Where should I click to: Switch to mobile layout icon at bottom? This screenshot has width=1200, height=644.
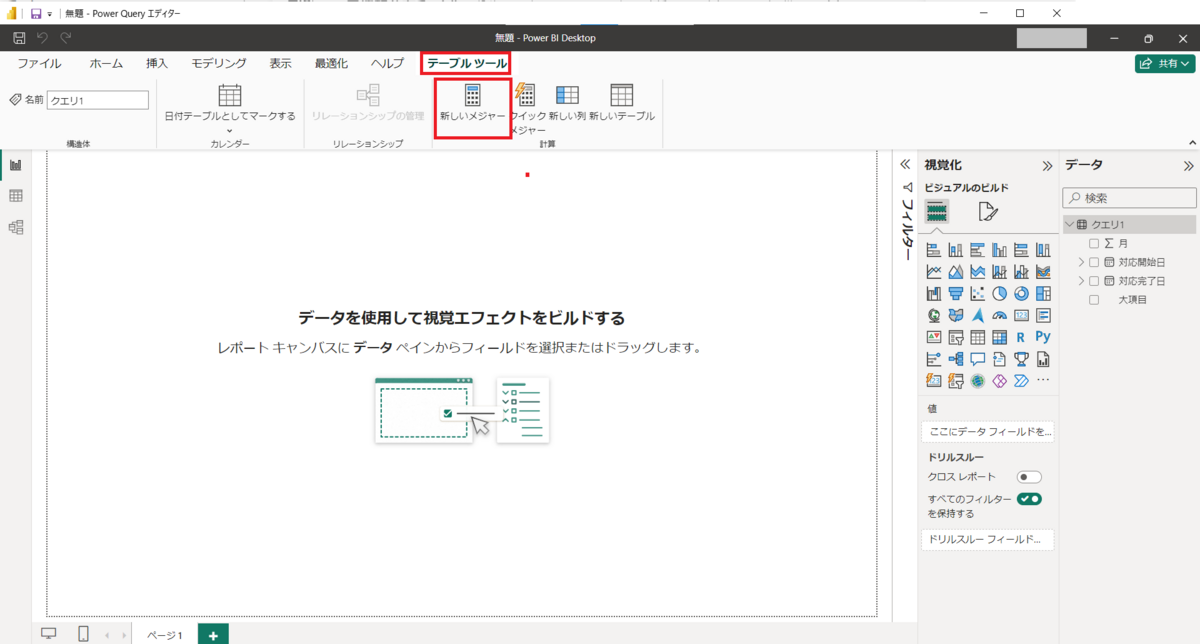[84, 634]
